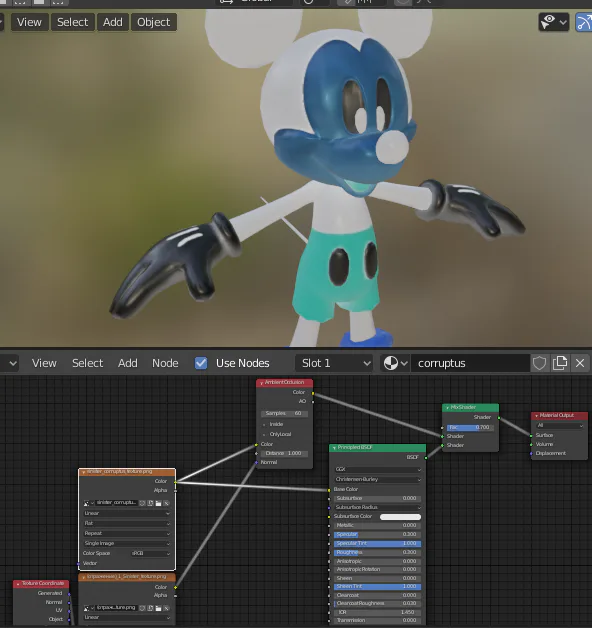Click the white Subsurface Color swatch
This screenshot has width=592, height=628.
pyautogui.click(x=400, y=517)
